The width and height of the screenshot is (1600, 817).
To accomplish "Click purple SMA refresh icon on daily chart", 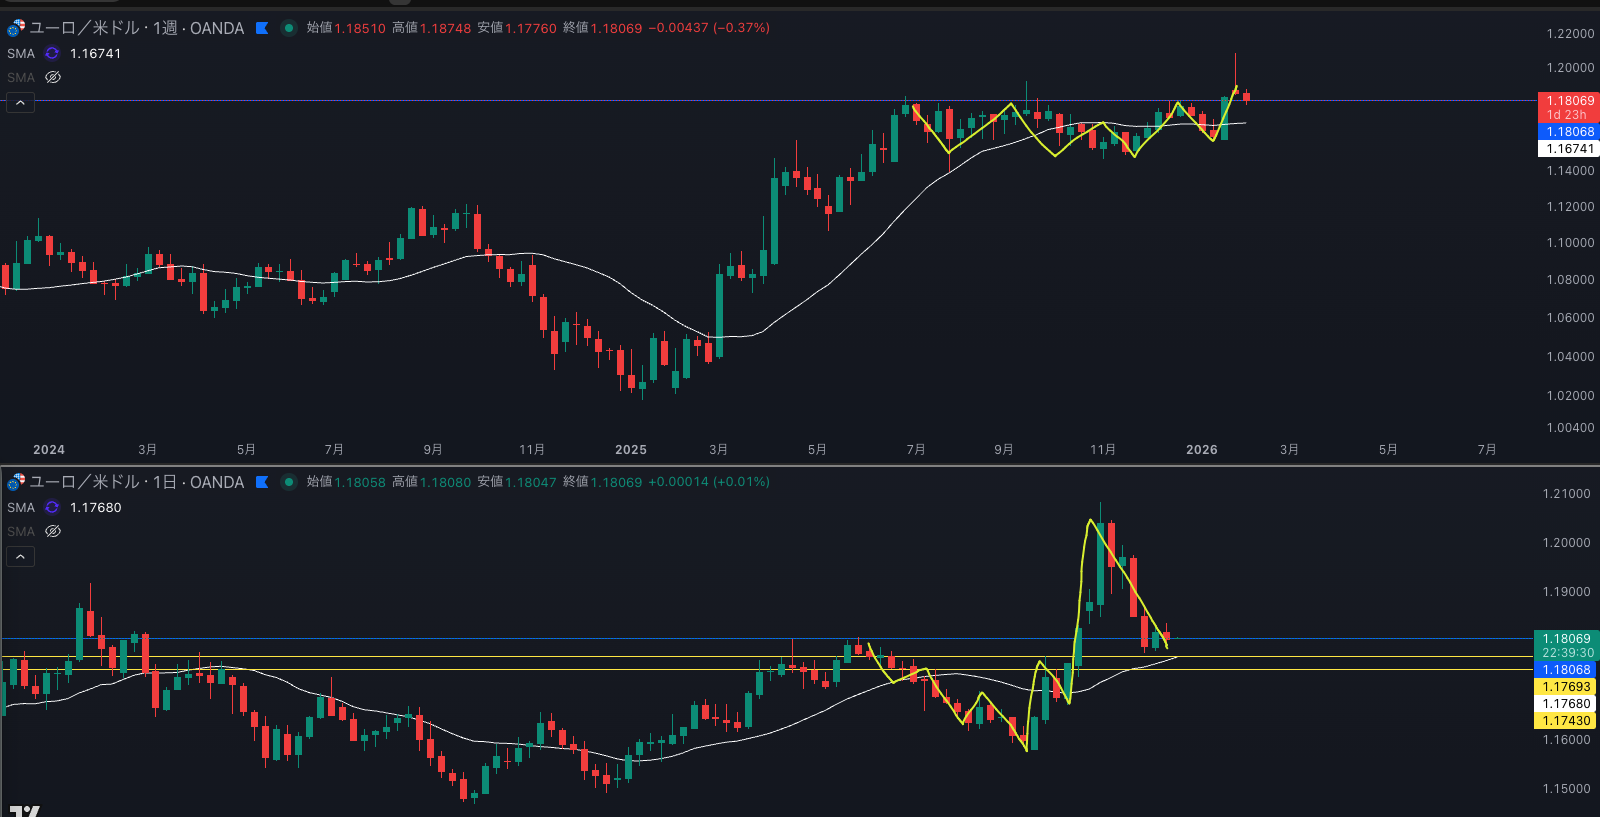I will coord(52,508).
